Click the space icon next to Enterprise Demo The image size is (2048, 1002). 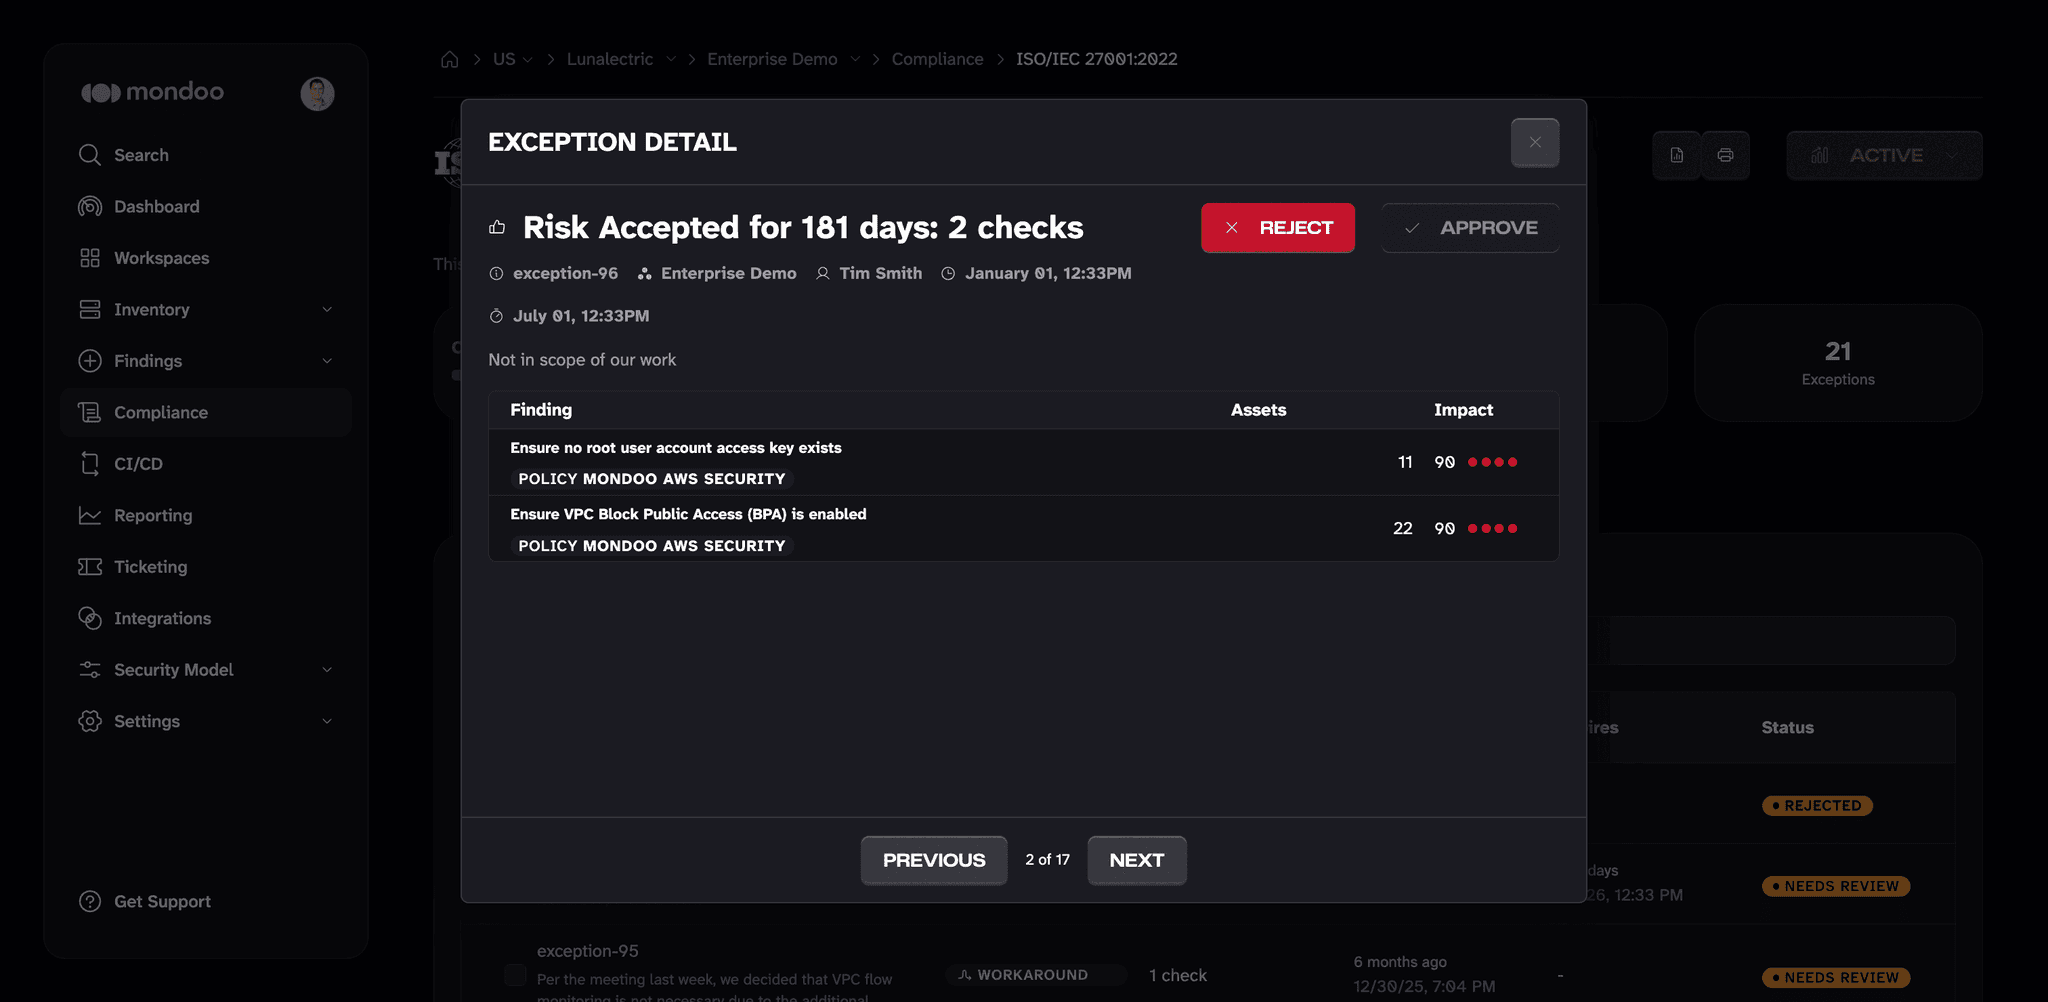[x=645, y=273]
